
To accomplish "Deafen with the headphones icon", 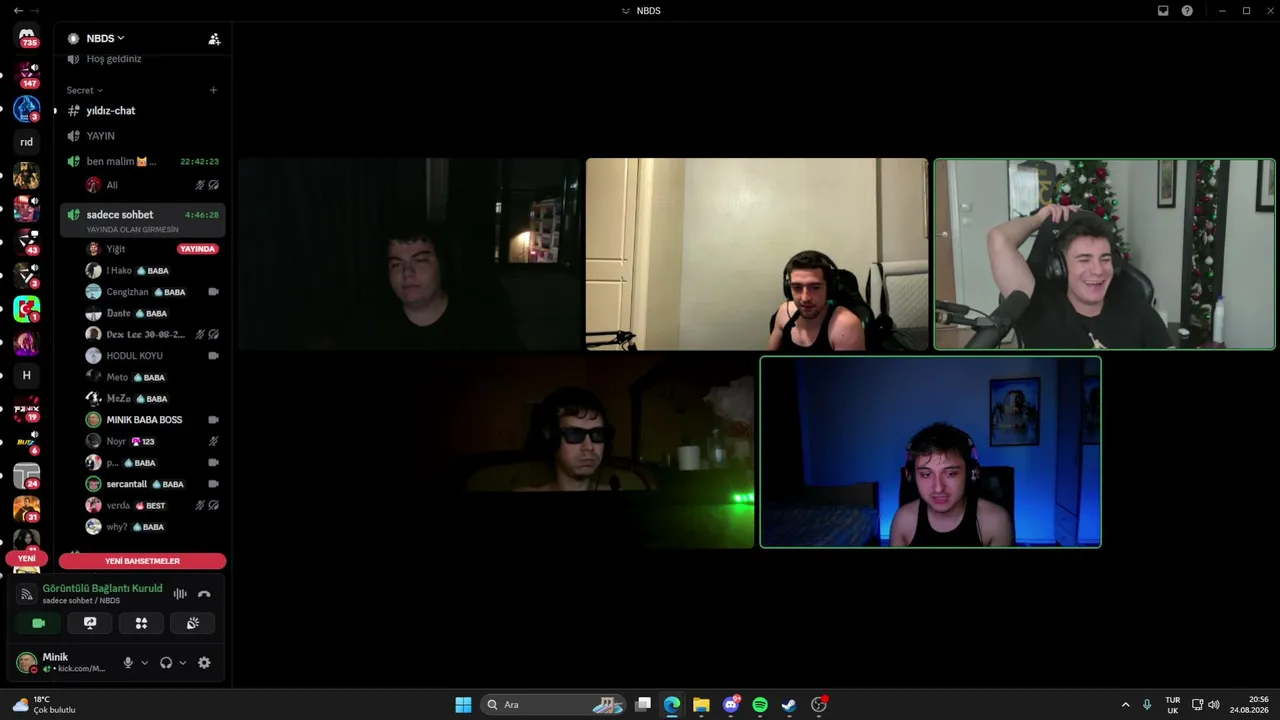I will 166,663.
